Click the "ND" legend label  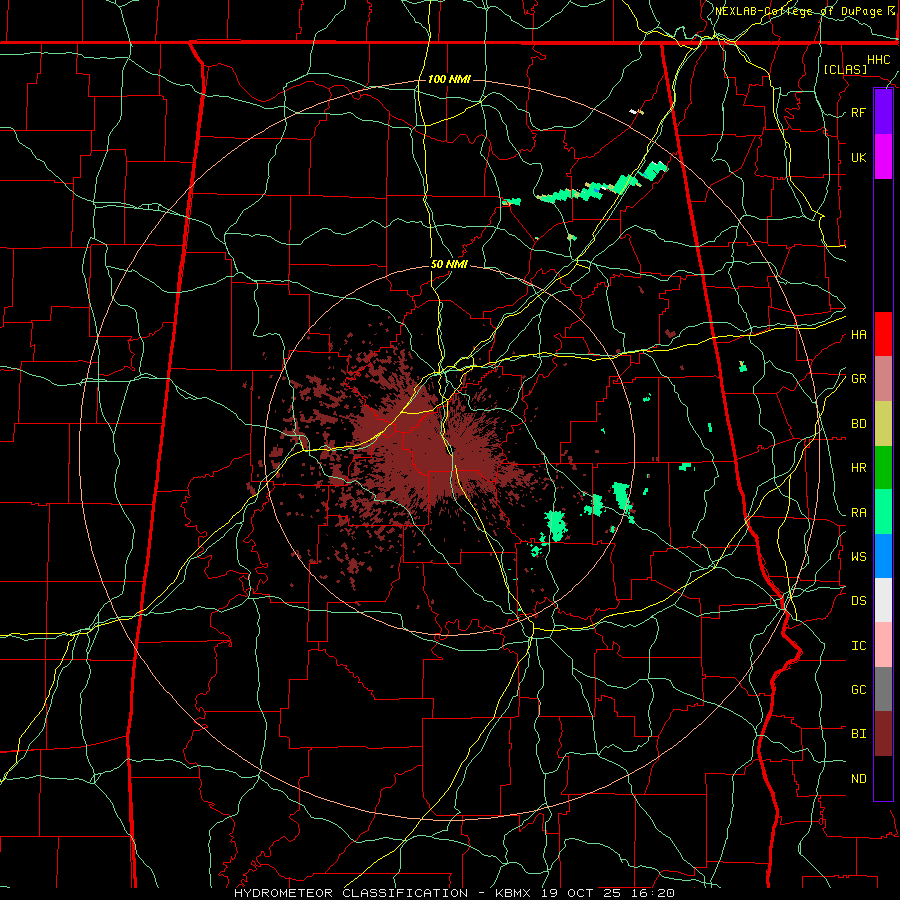click(x=858, y=778)
